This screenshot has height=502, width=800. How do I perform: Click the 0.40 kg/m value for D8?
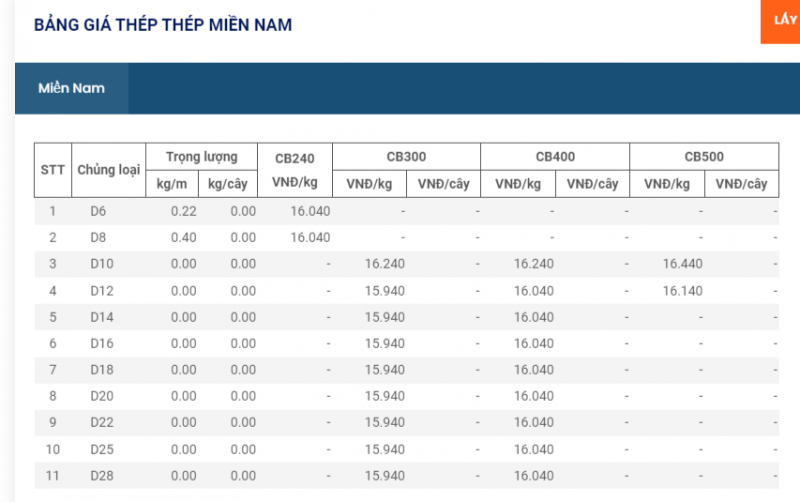184,238
